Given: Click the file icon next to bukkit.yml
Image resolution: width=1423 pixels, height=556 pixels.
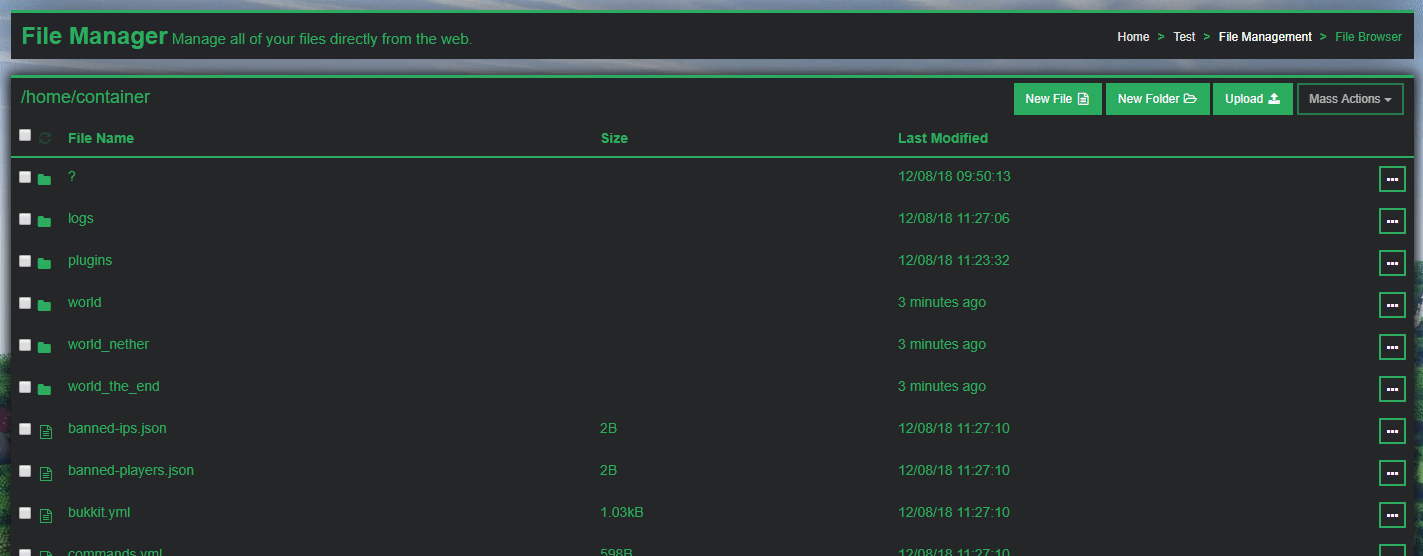Looking at the screenshot, I should pyautogui.click(x=45, y=515).
